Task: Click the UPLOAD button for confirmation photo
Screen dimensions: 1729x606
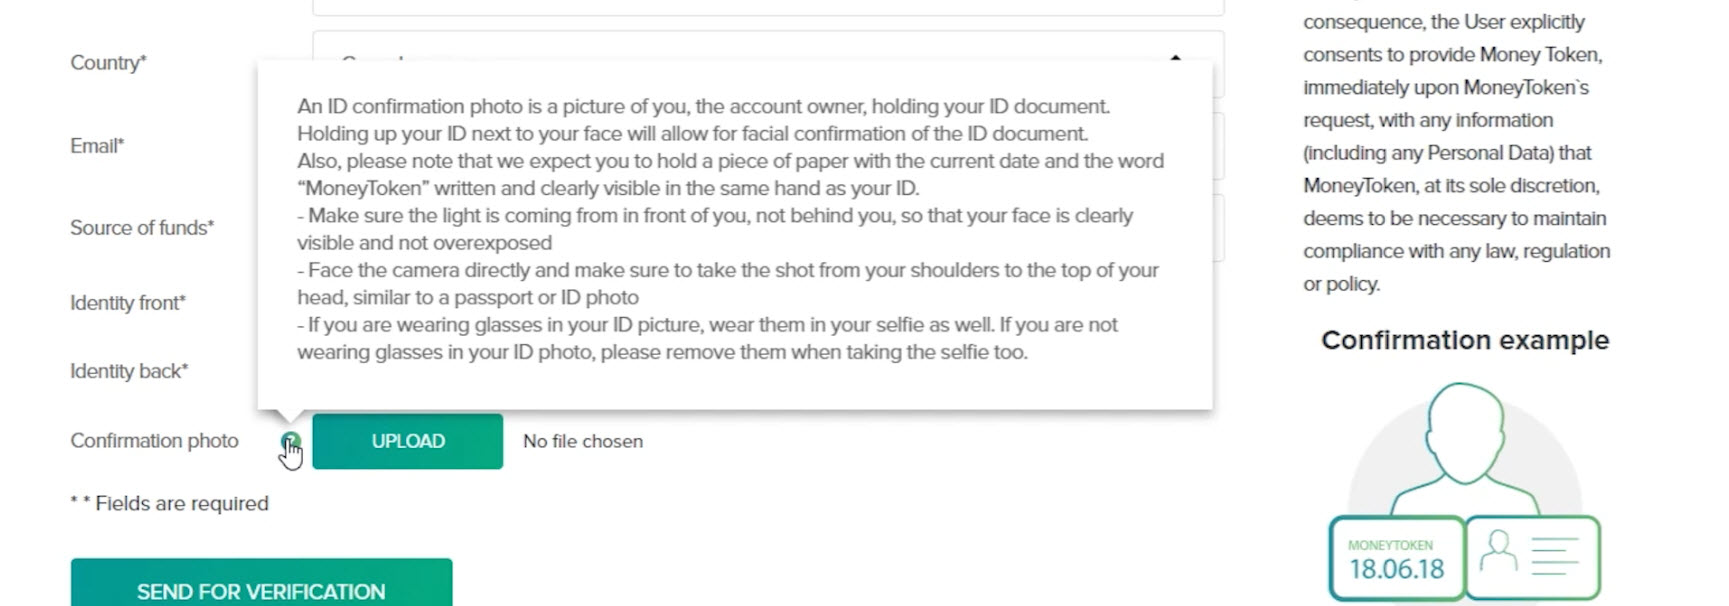Action: [407, 441]
